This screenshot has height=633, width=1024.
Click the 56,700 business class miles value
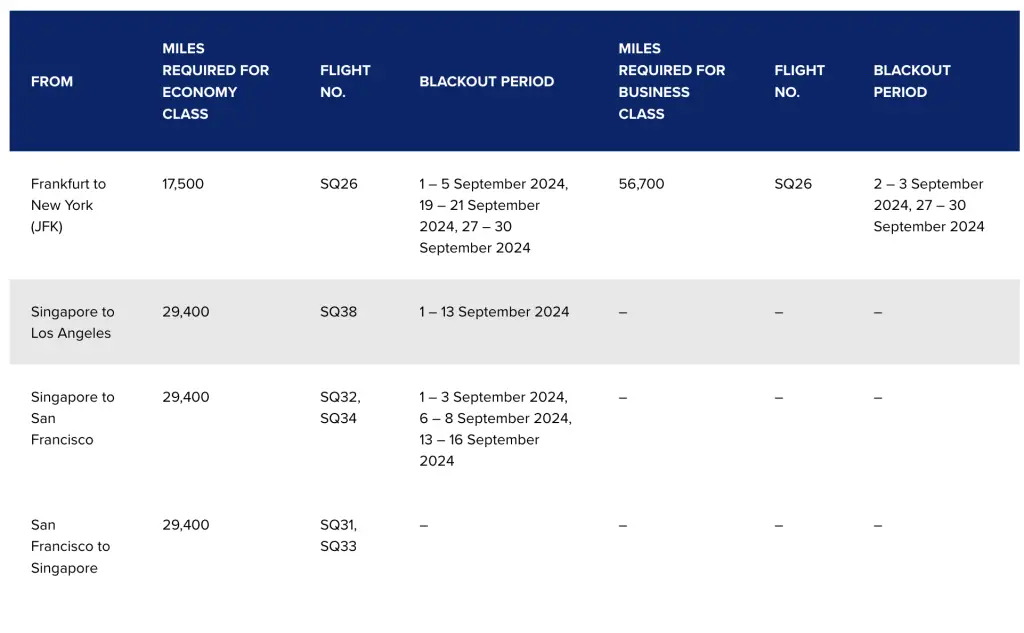641,184
